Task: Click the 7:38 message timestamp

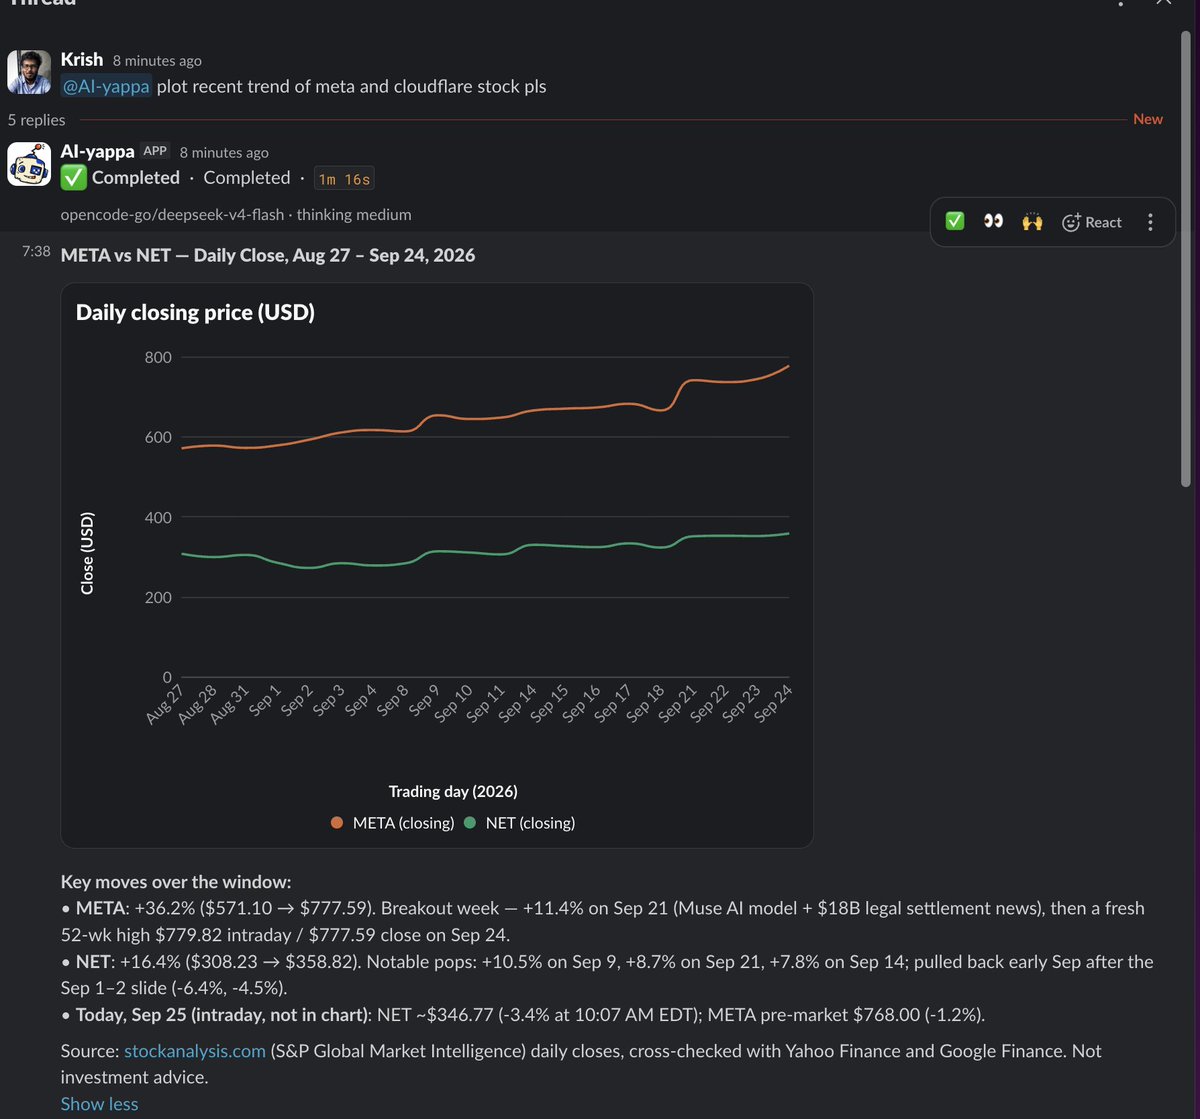Action: (x=36, y=252)
